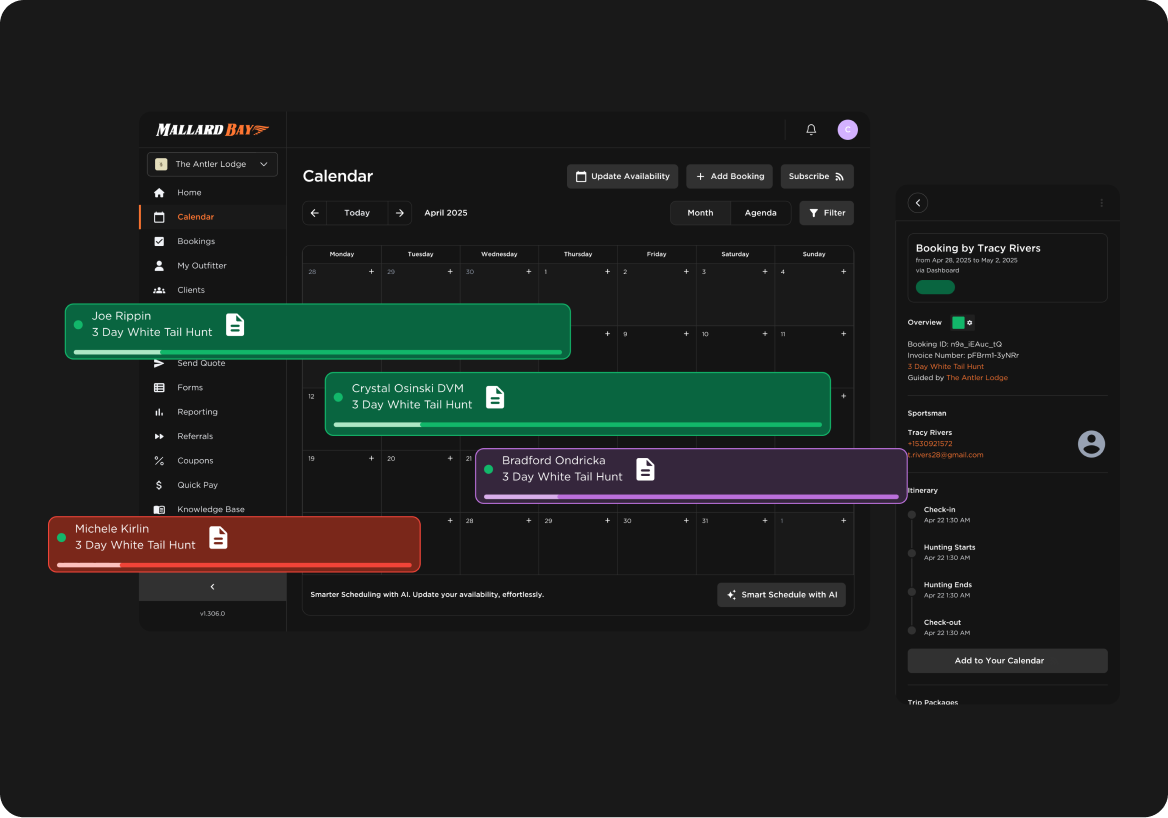Click the Tracy Rivers profile avatar icon
The height and width of the screenshot is (818, 1168).
click(1091, 444)
